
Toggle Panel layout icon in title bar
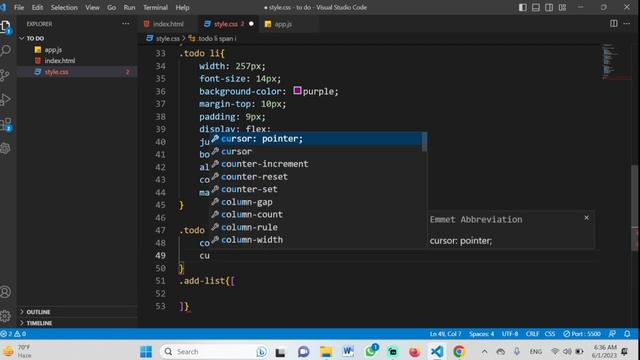(536, 7)
